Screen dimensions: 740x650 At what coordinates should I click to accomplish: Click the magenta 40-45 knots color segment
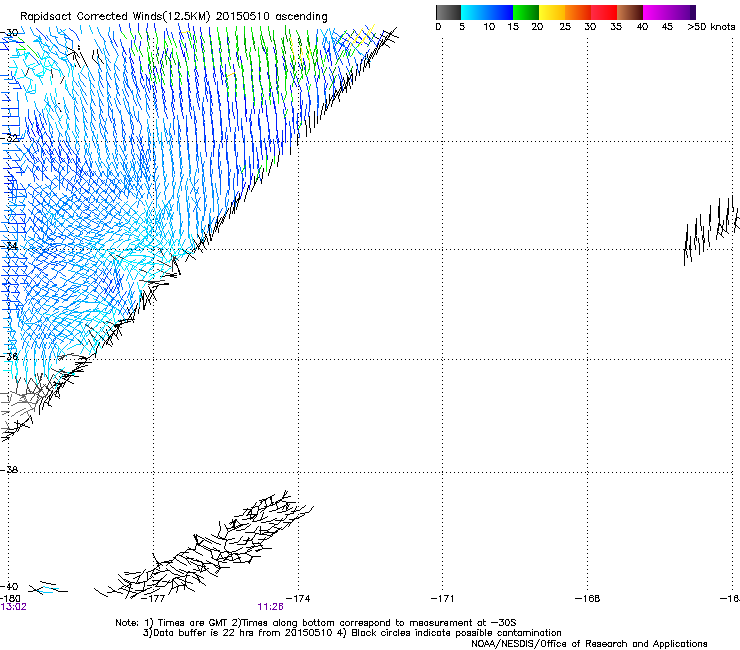(x=656, y=12)
